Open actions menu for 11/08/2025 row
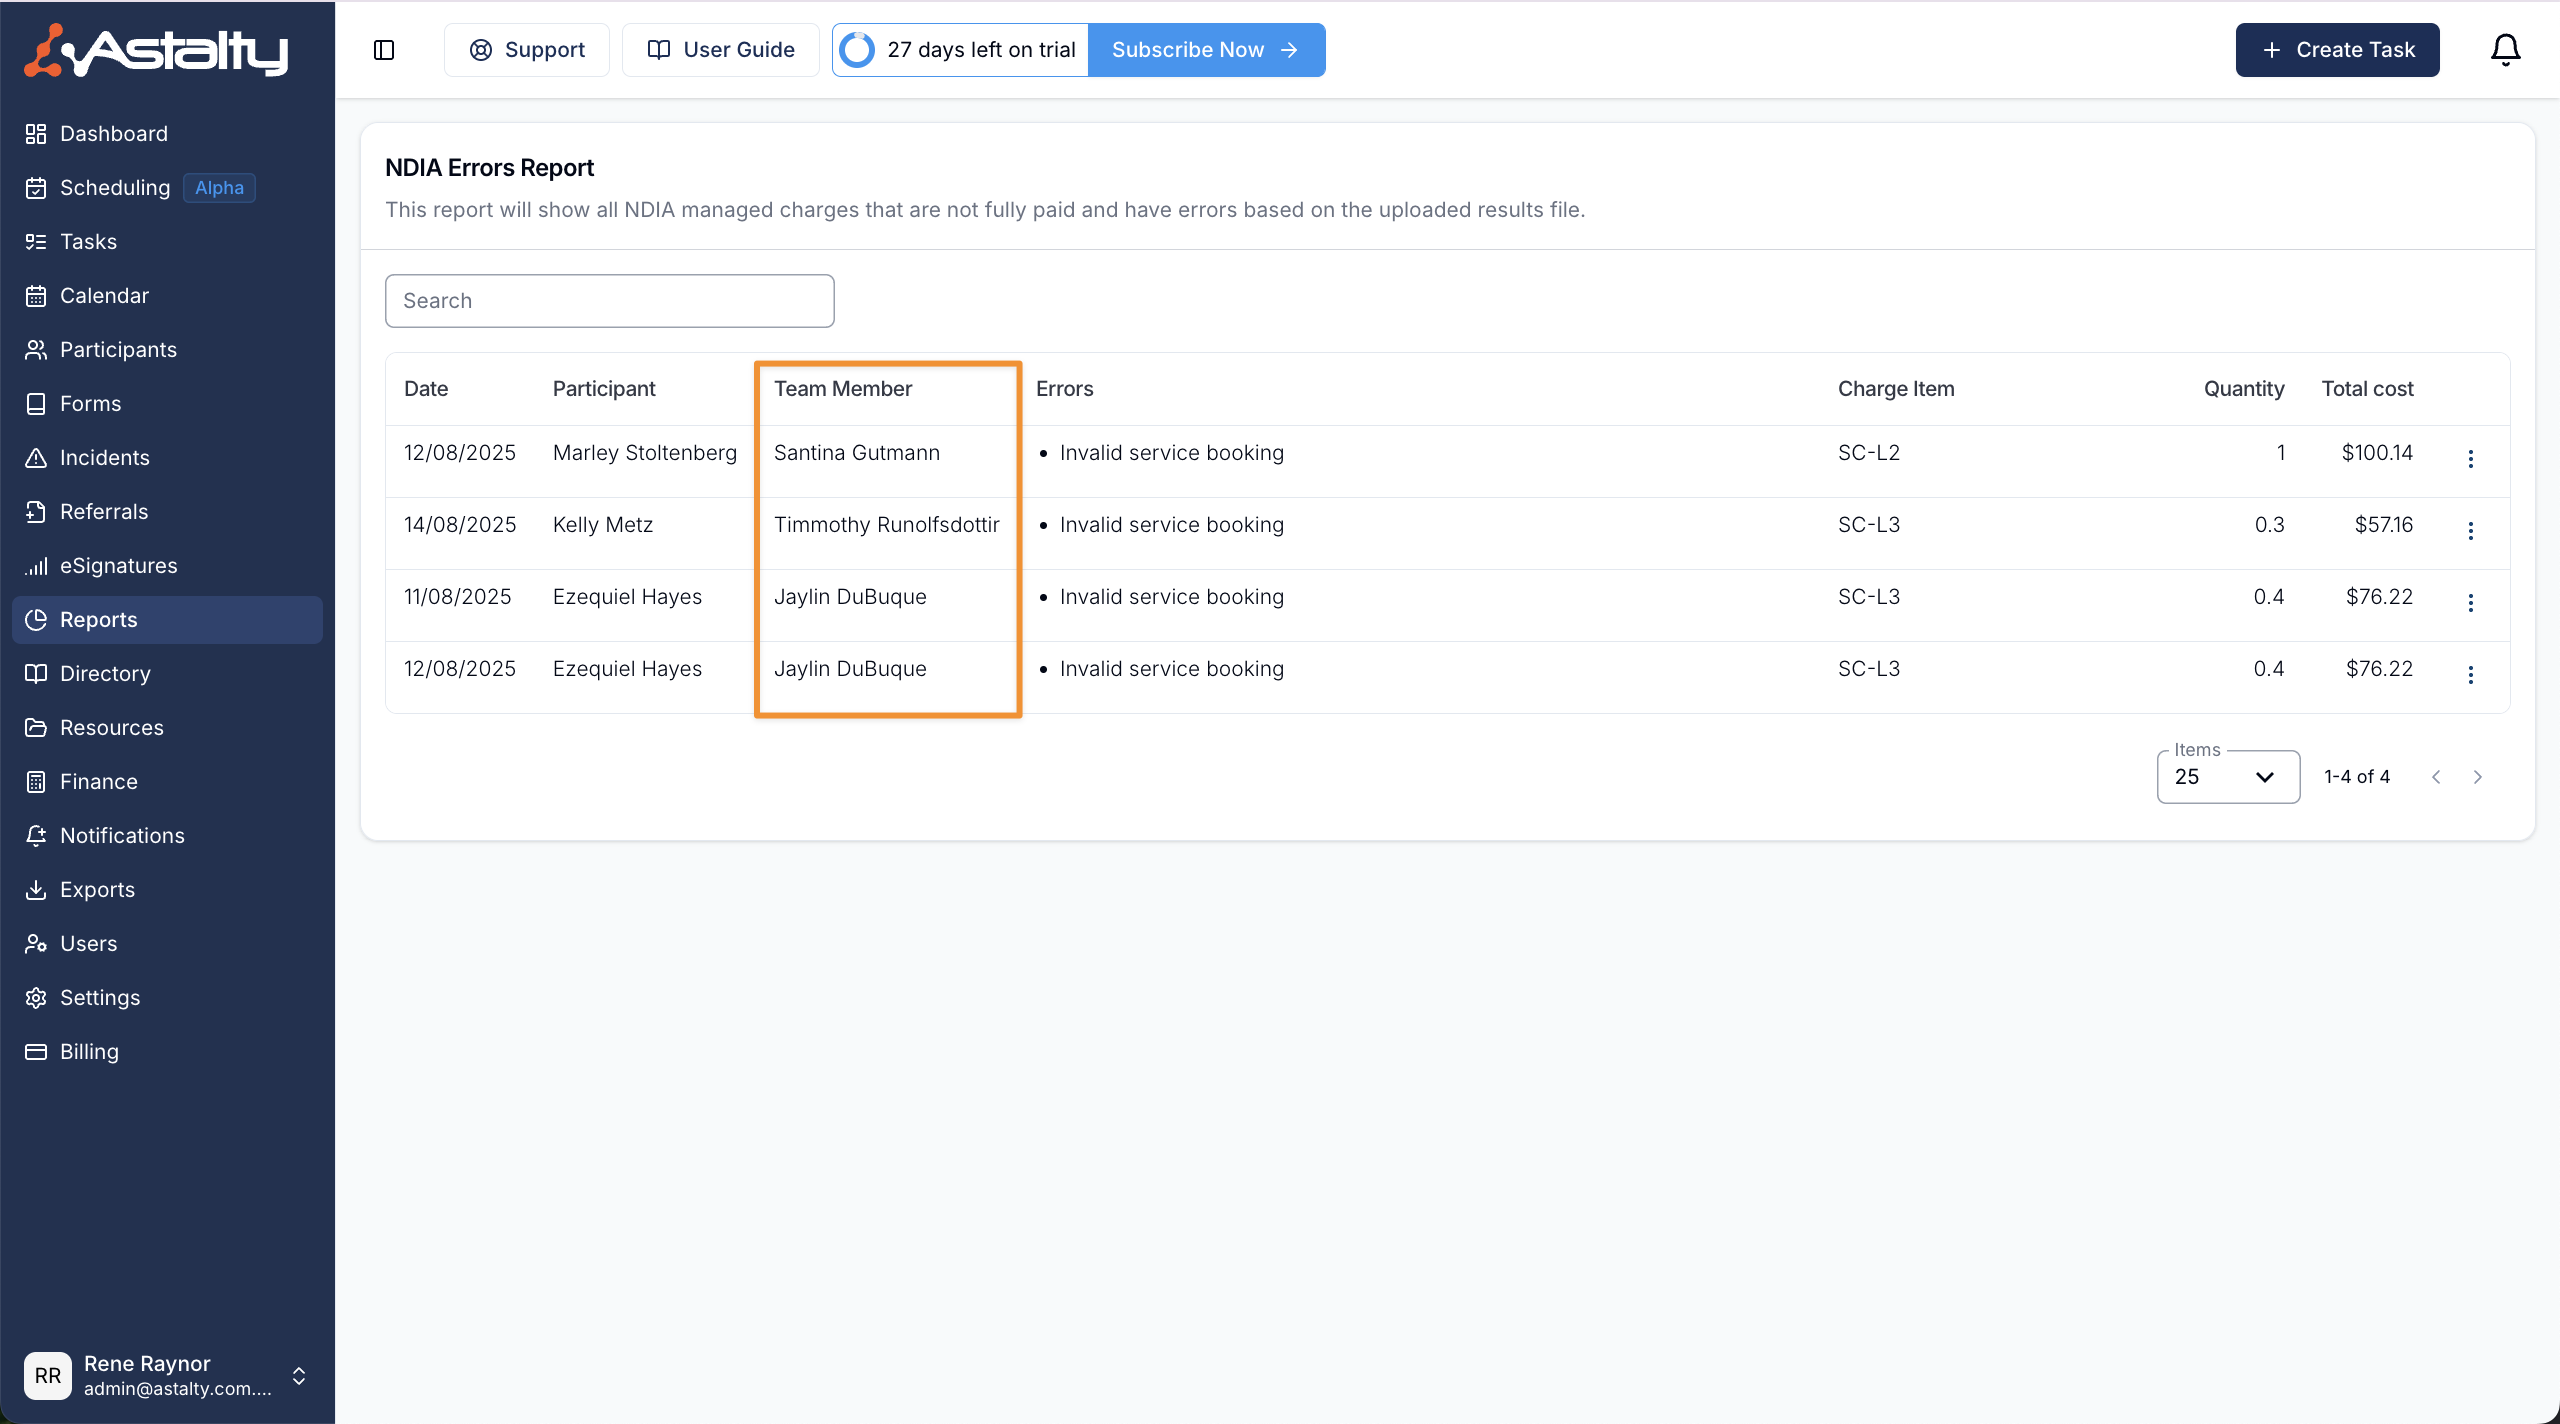Screen dimensions: 2560x1424 pos(2470,602)
